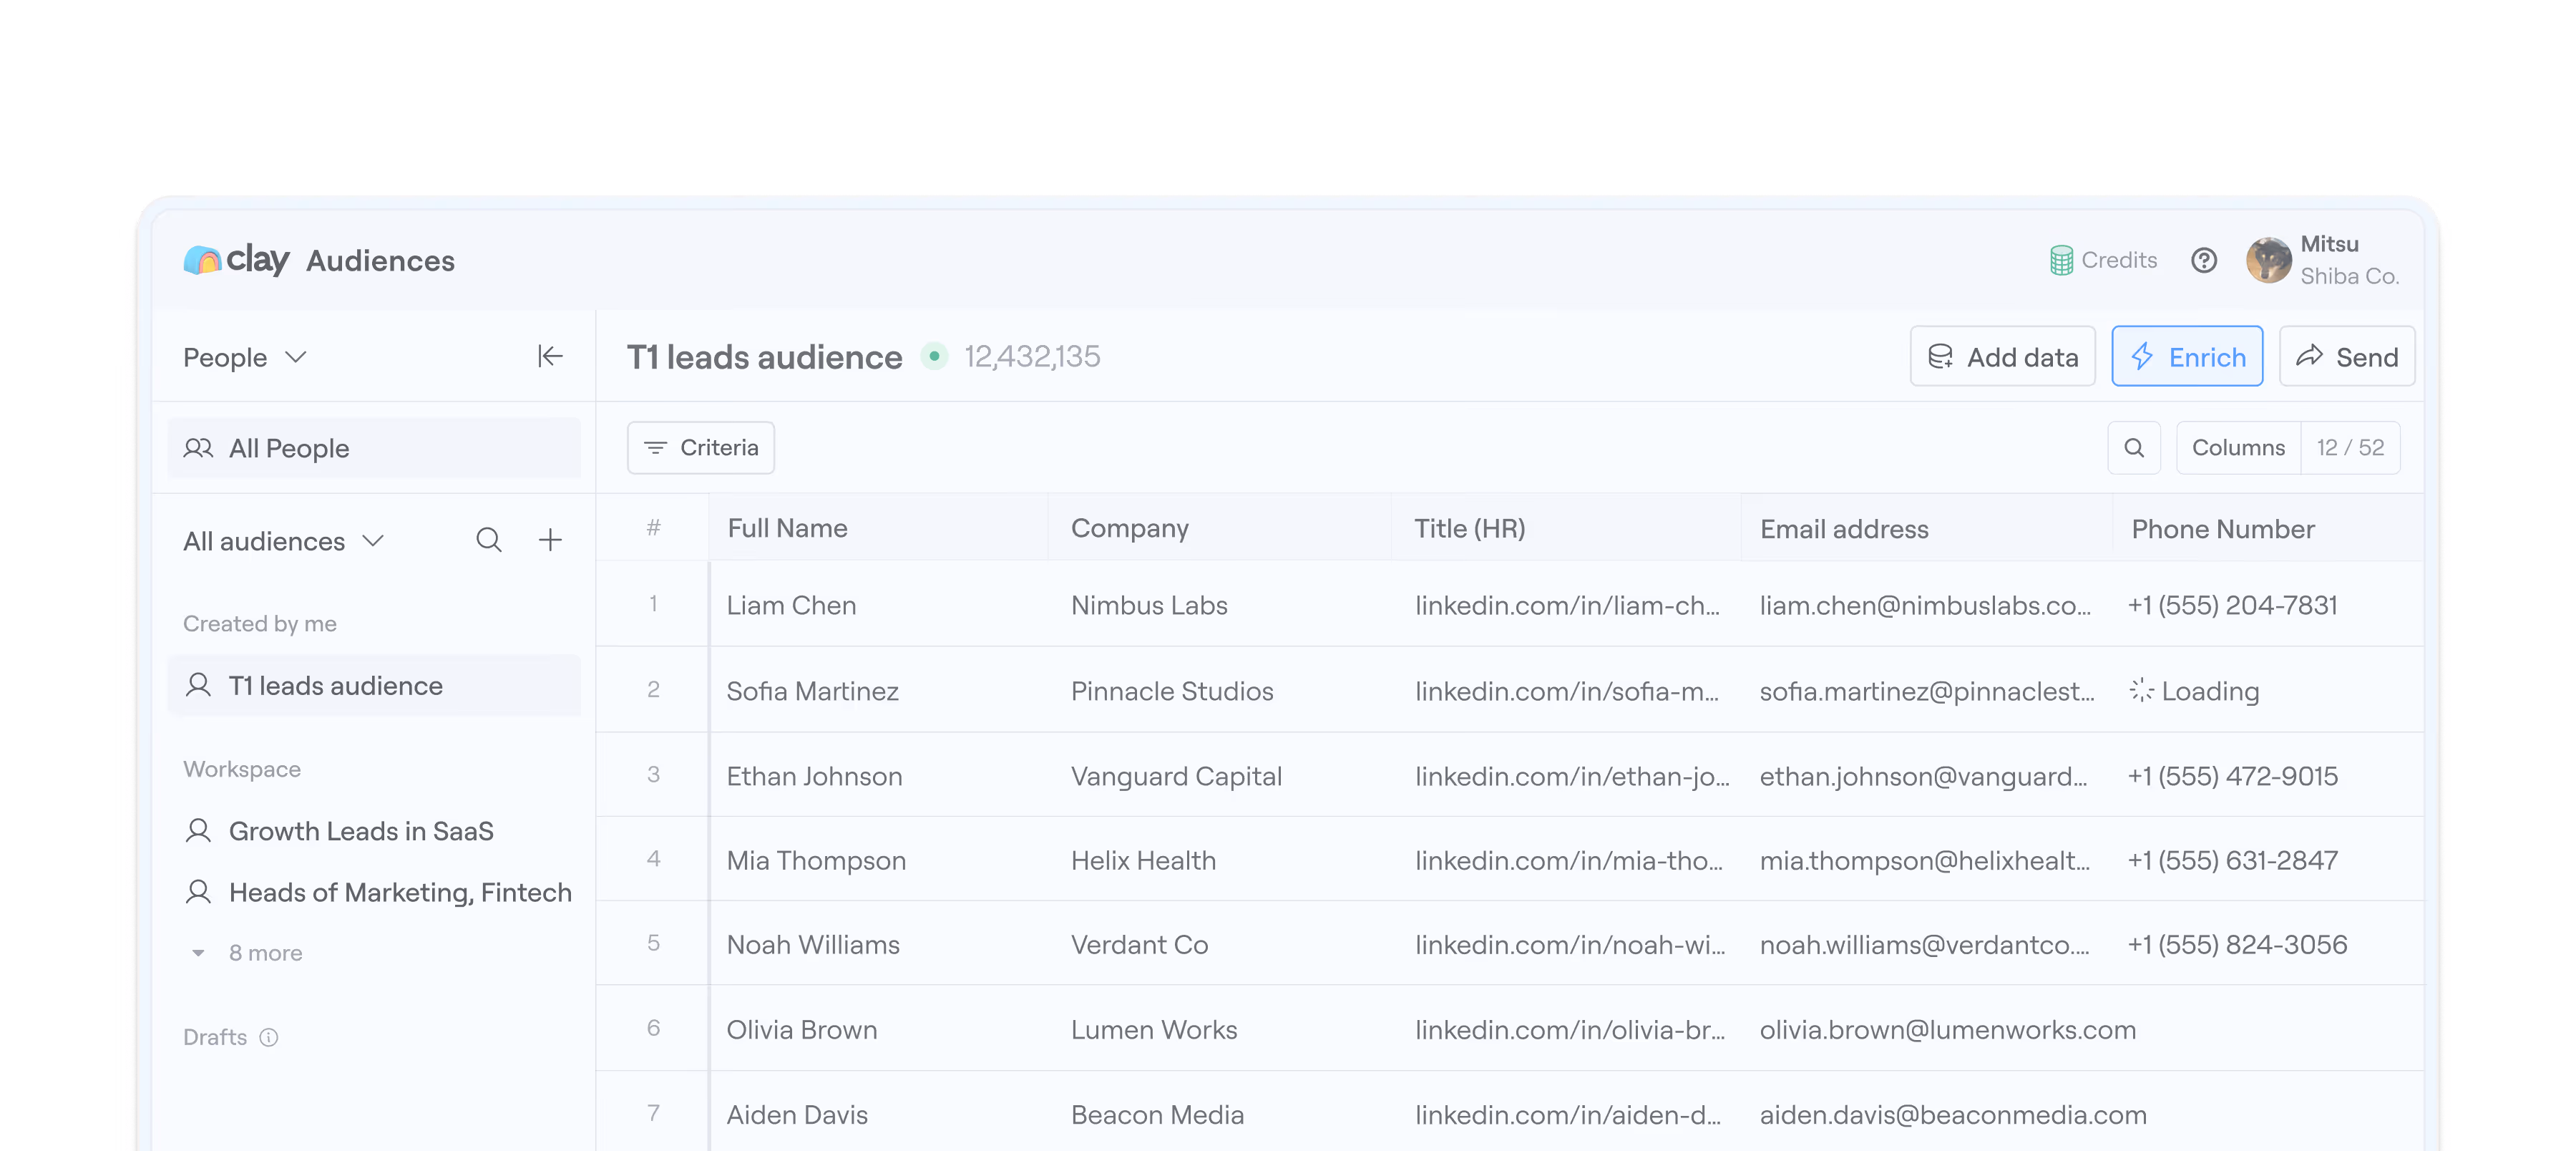Screen dimensions: 2576x1151
Task: Select the Sofia Martinez name cell
Action: (880, 690)
